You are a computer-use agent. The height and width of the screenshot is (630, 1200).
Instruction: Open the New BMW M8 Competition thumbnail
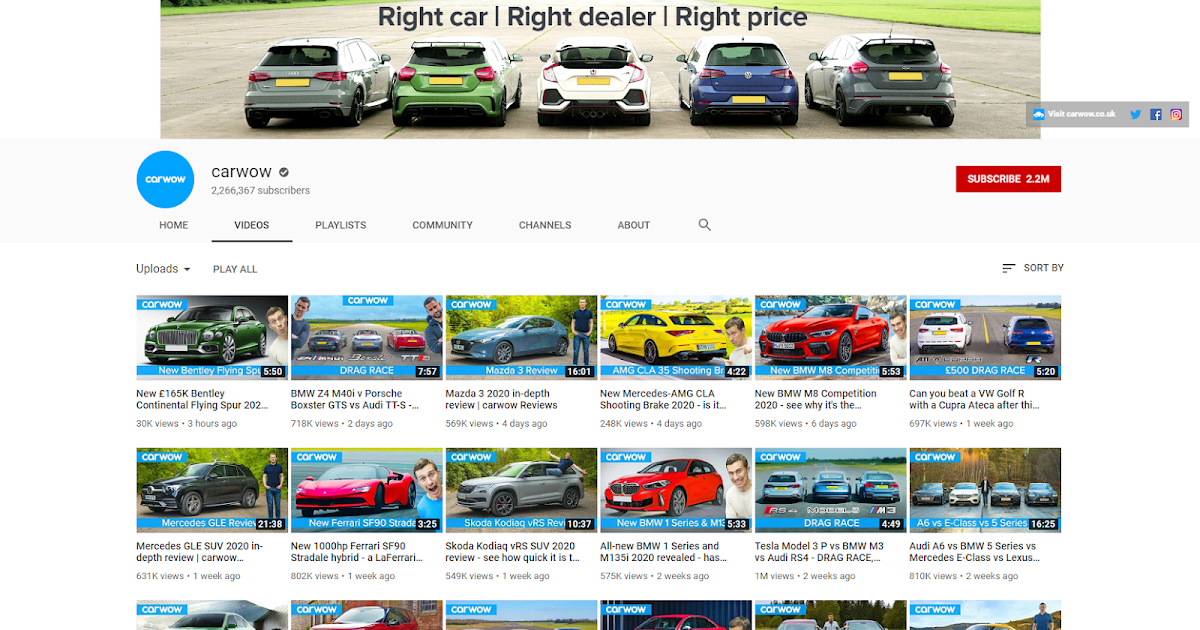coord(831,337)
